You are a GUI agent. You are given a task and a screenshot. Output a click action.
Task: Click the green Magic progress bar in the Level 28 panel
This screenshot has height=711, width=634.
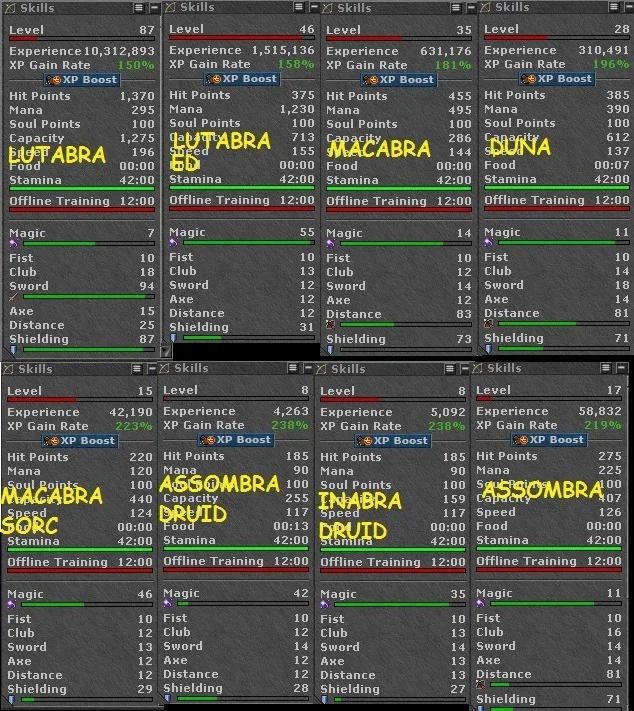pyautogui.click(x=564, y=243)
